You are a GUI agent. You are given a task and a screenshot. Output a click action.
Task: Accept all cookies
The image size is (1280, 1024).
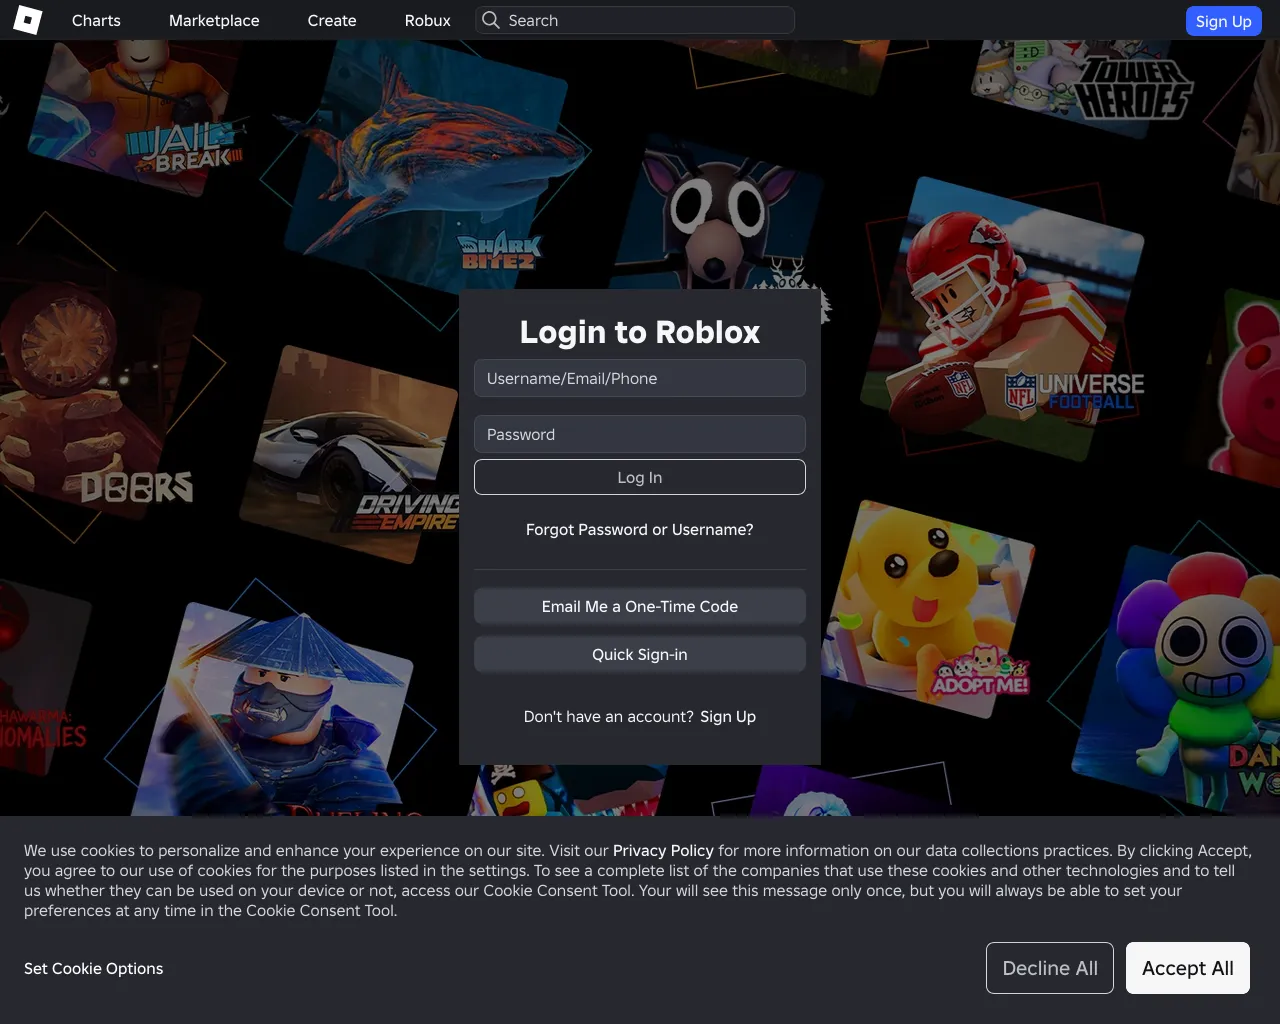coord(1188,968)
